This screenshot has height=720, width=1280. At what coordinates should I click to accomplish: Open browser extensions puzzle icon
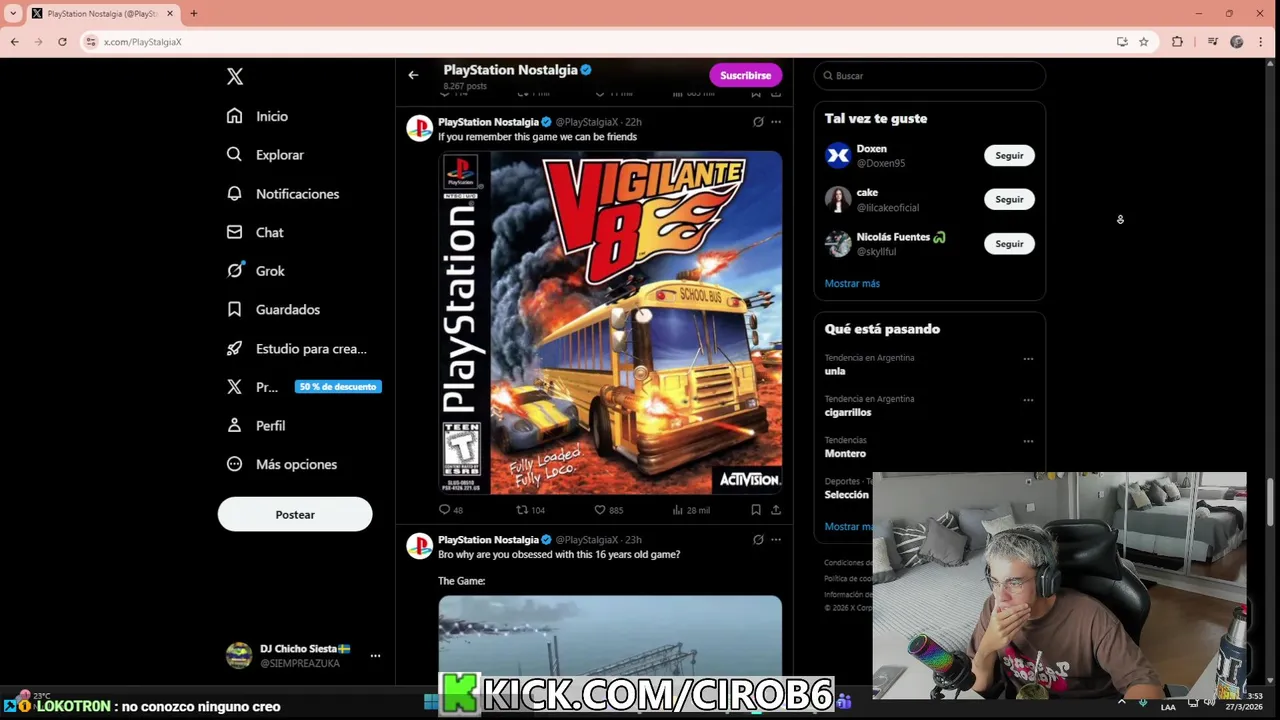[x=1177, y=42]
